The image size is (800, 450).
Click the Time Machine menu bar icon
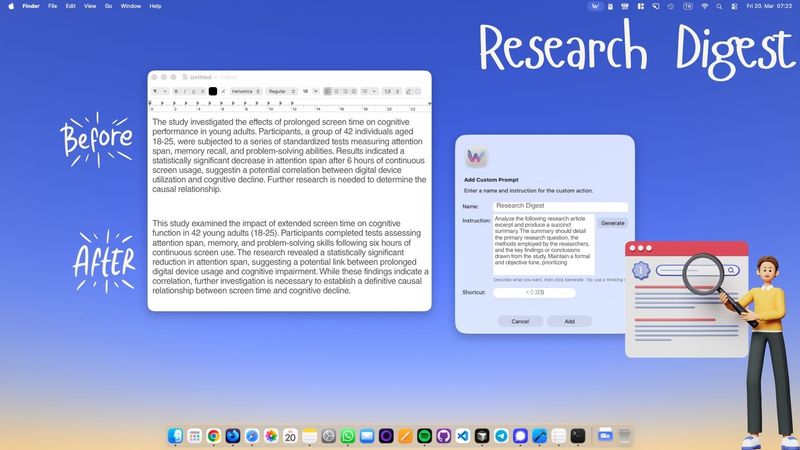coord(670,6)
